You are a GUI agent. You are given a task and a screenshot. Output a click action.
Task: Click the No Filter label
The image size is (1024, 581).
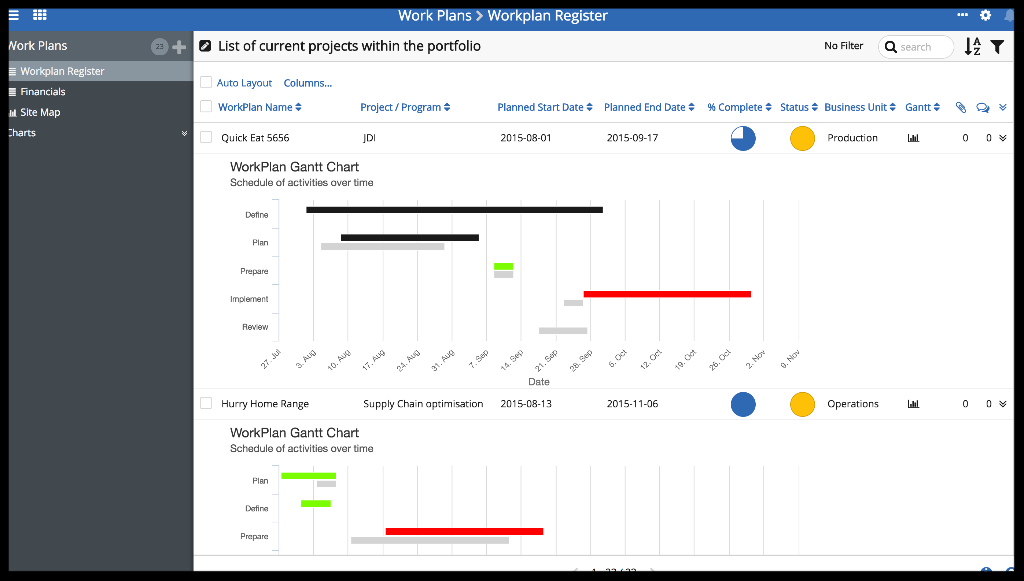point(843,46)
